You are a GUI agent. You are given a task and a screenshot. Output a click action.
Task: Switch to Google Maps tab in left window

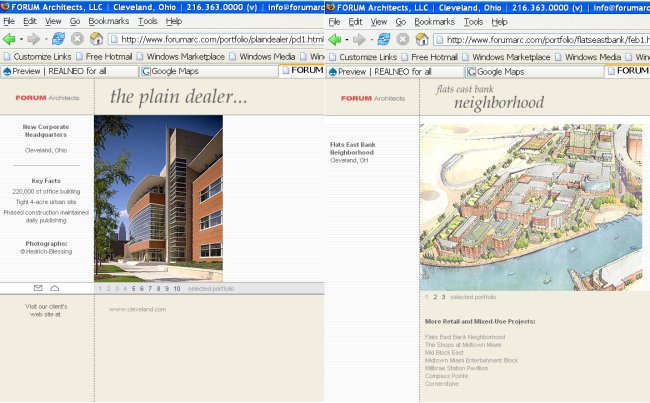(209, 71)
